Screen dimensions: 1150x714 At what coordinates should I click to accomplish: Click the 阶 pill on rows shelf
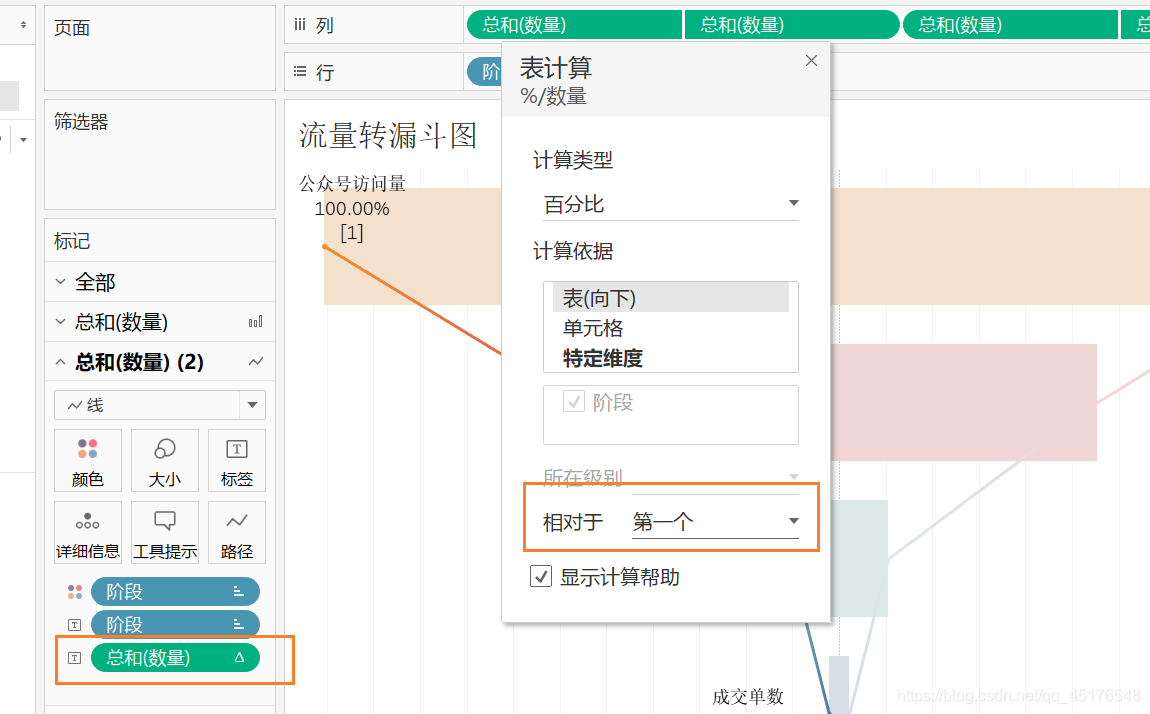pyautogui.click(x=484, y=71)
